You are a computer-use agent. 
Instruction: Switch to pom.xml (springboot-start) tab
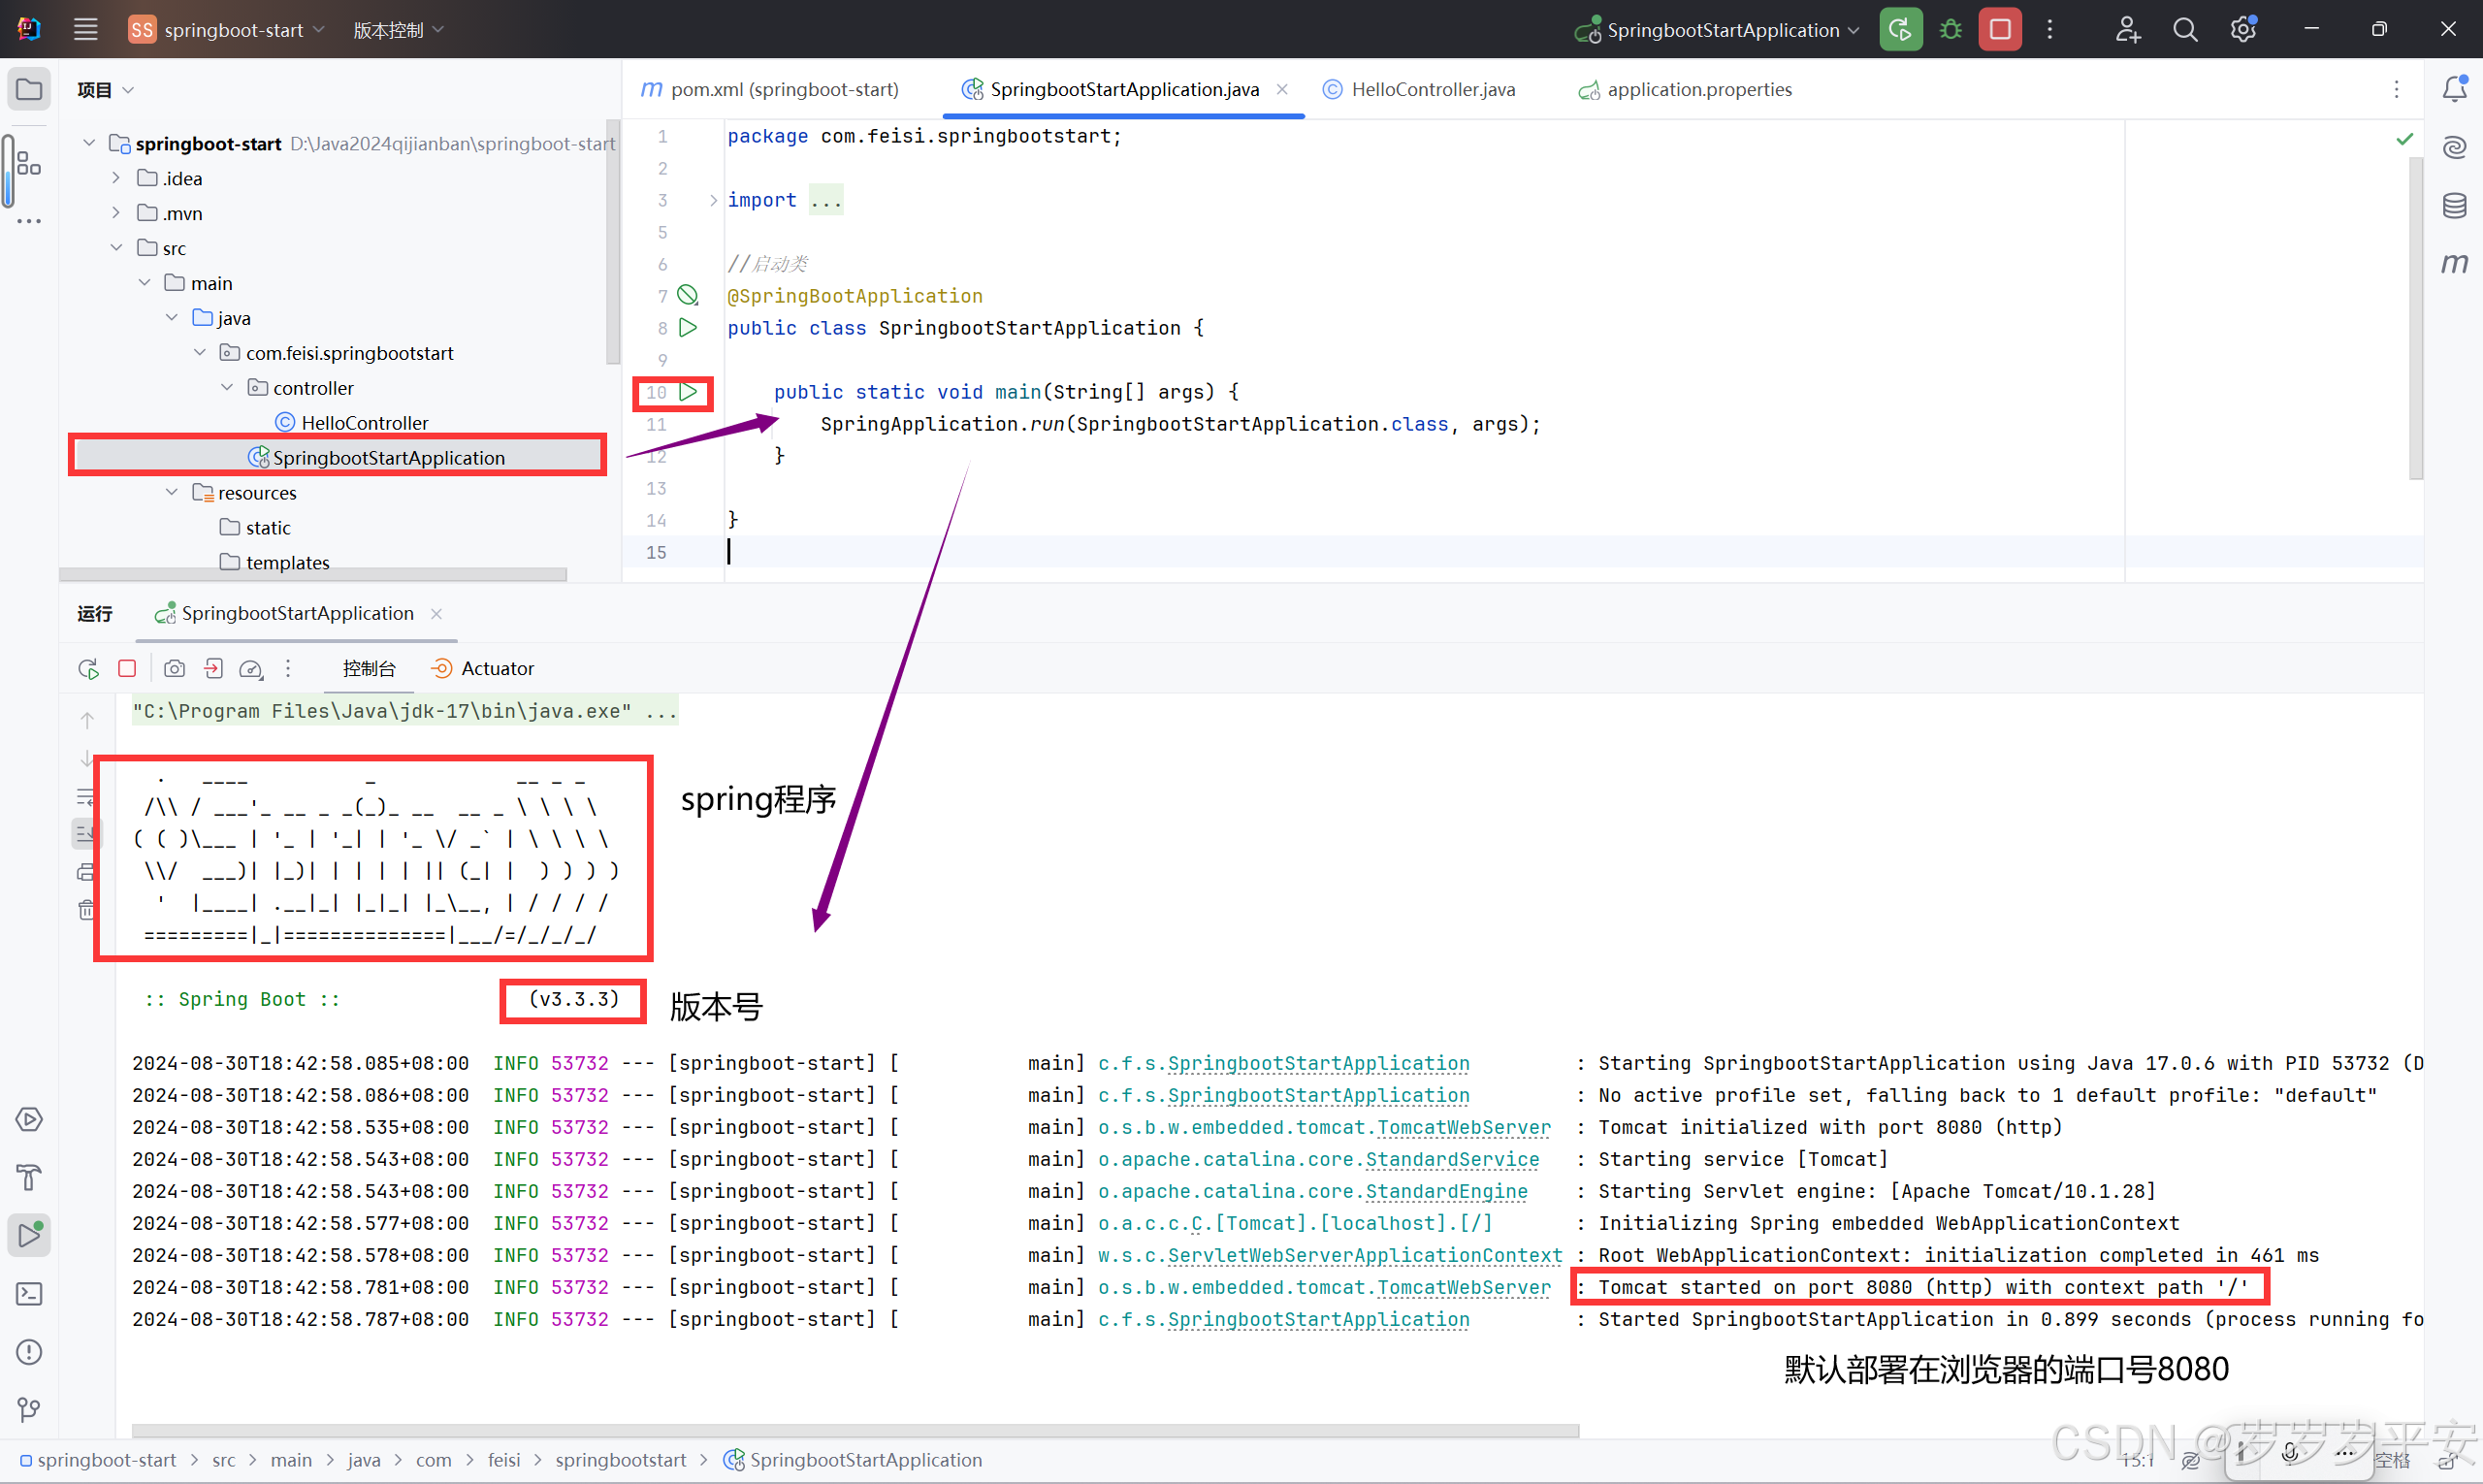pyautogui.click(x=770, y=89)
